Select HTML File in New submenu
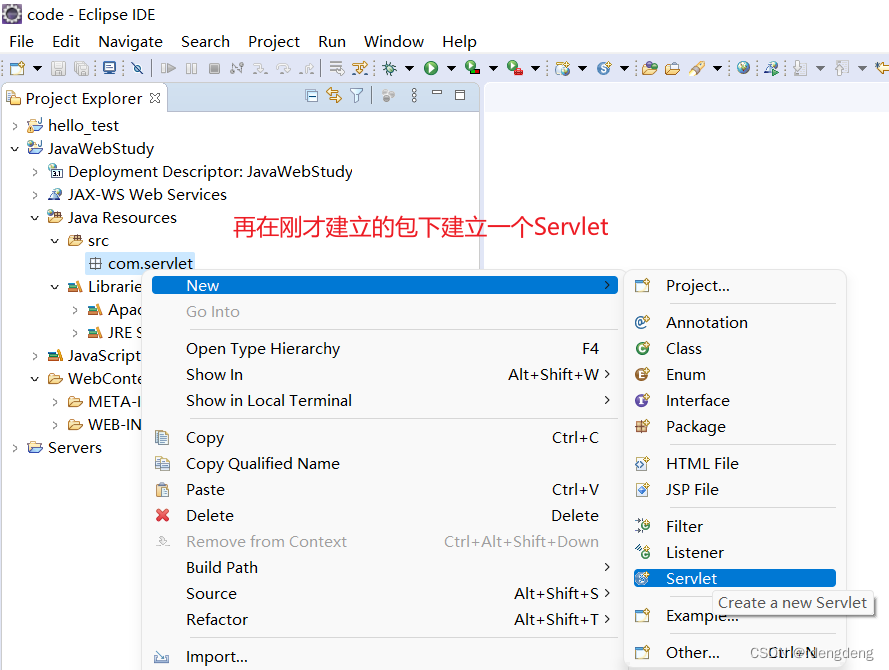This screenshot has width=889, height=670. [x=735, y=464]
